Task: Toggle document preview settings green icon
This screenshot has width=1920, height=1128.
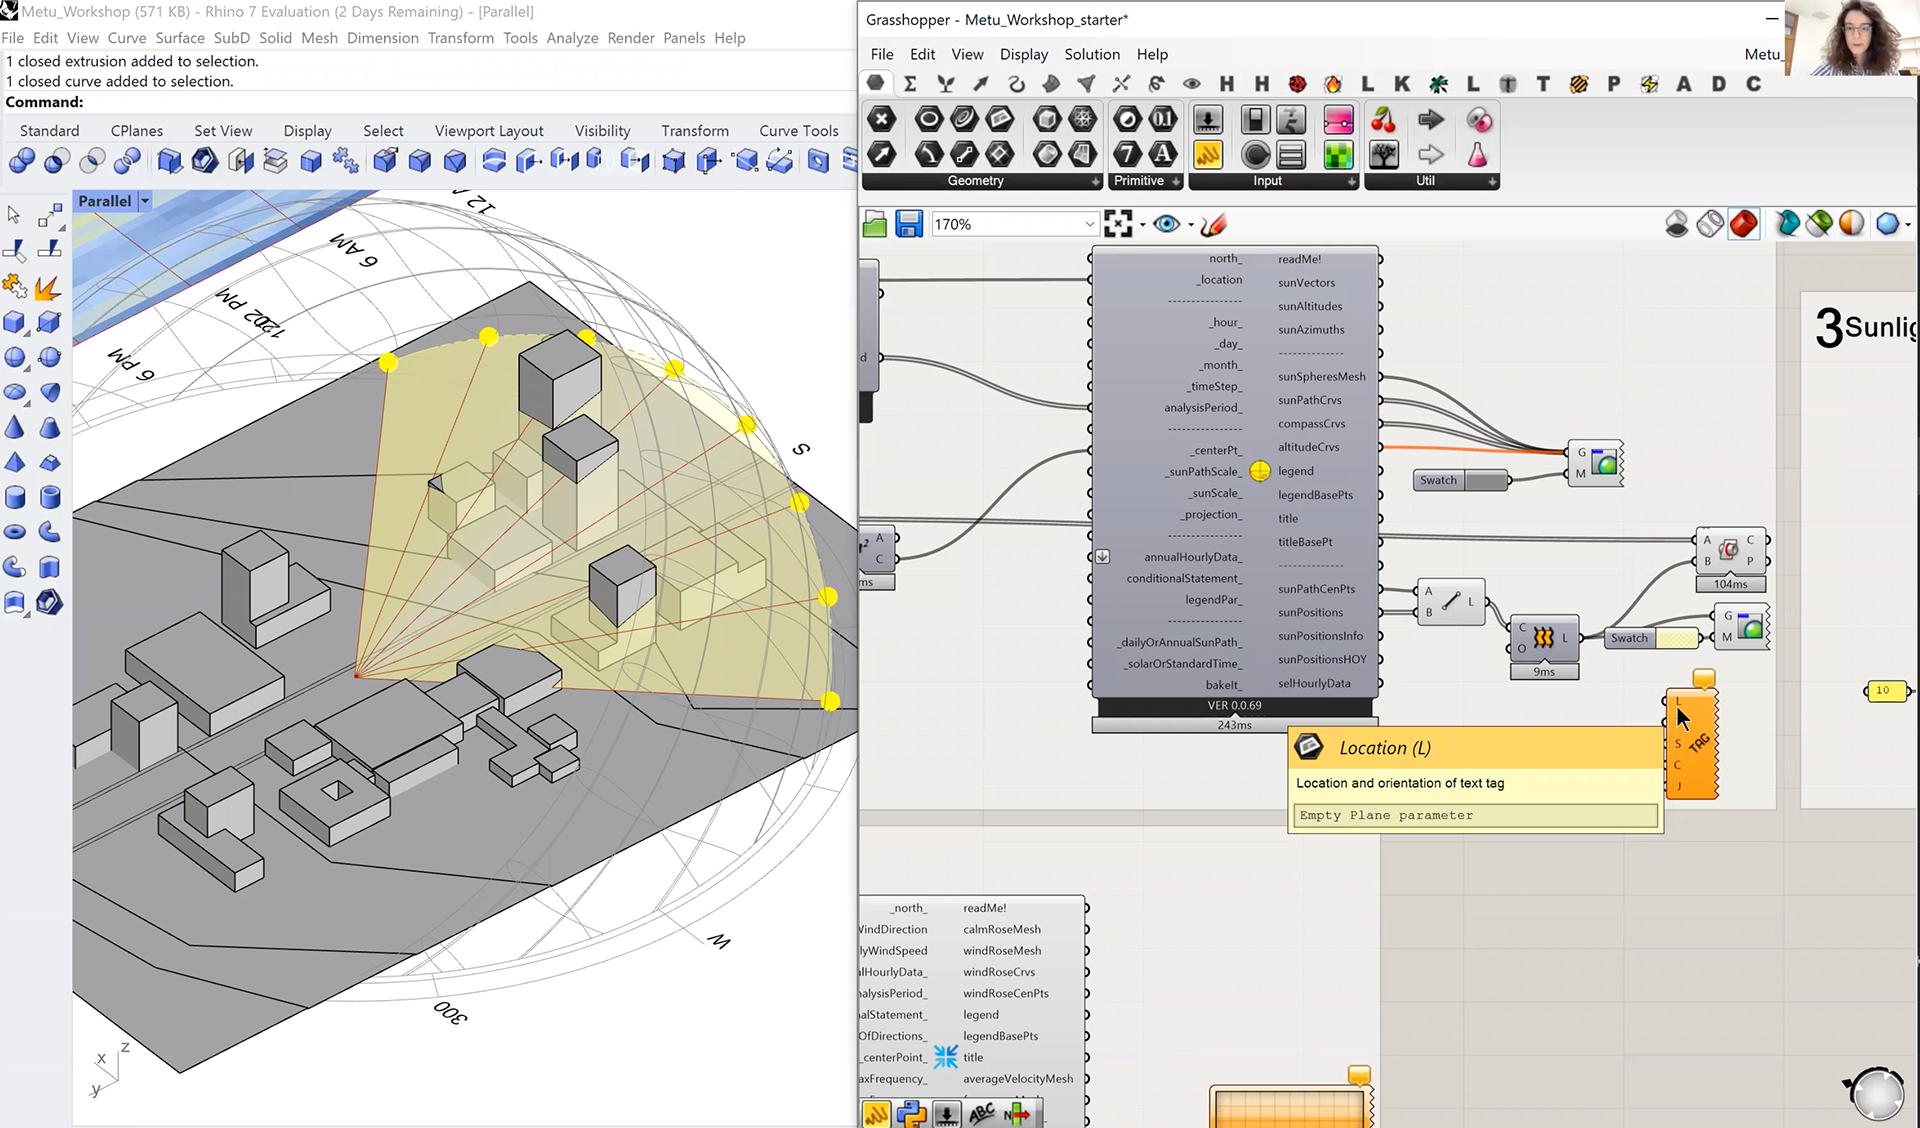Action: (x=1820, y=224)
